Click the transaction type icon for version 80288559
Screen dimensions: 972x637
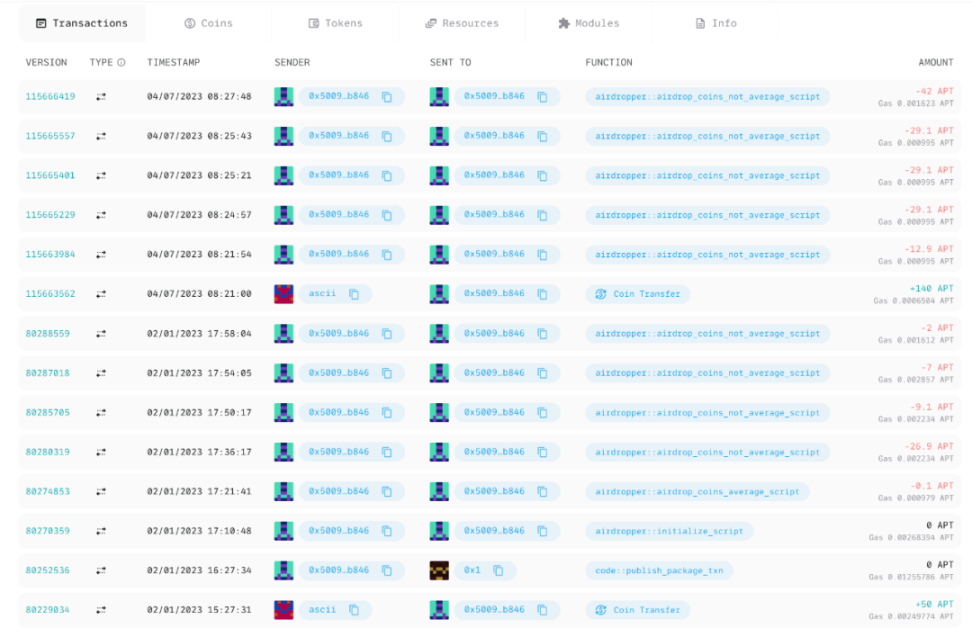coord(101,334)
